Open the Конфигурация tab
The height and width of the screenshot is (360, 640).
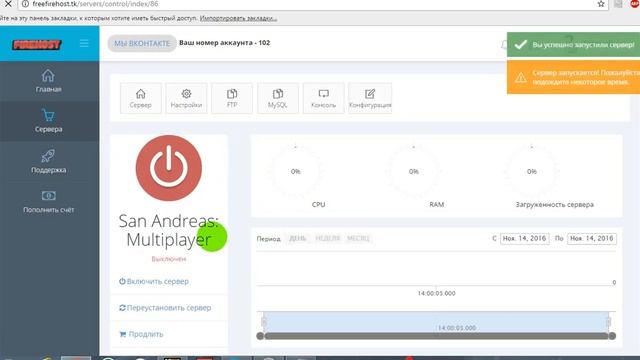tap(370, 98)
